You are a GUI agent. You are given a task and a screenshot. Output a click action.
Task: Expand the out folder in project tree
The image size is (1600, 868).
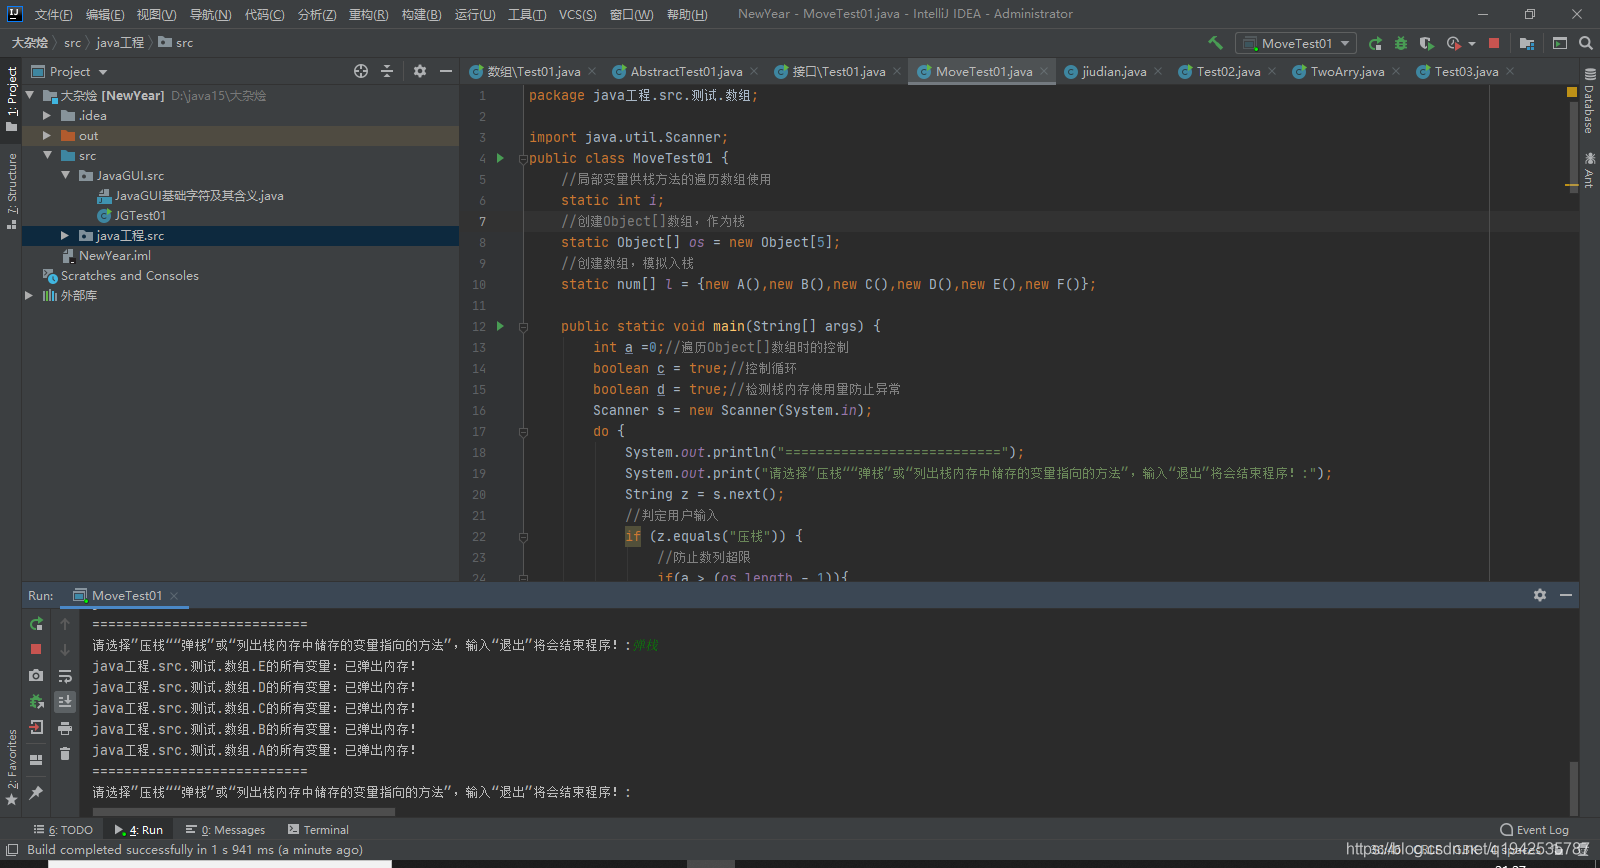coord(46,136)
